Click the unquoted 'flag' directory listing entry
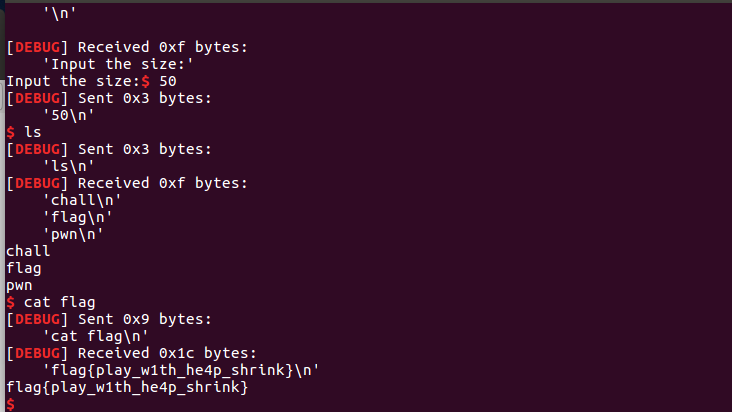 click(24, 268)
